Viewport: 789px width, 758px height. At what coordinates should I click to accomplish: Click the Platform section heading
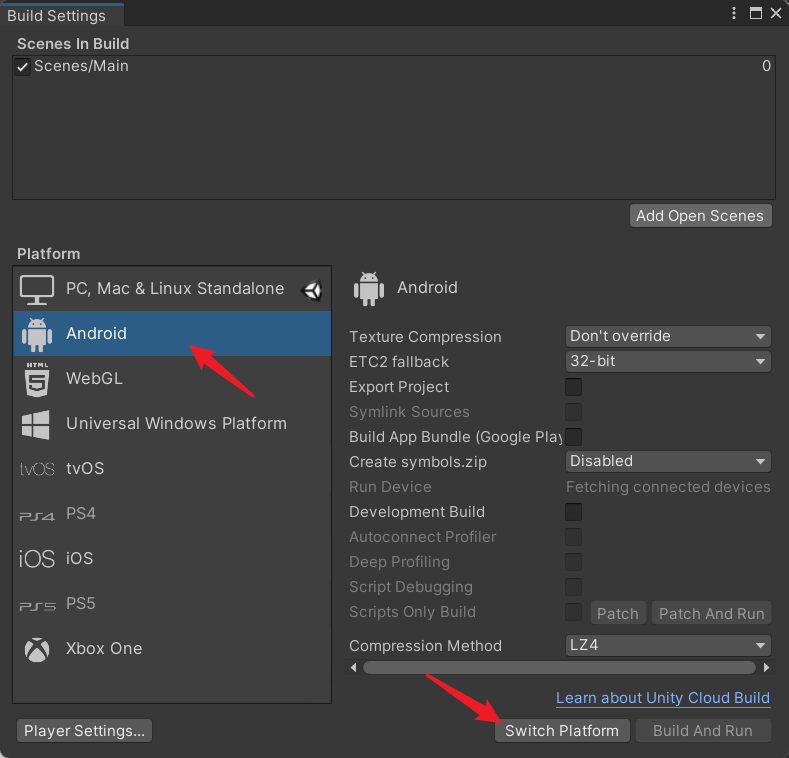pyautogui.click(x=48, y=254)
